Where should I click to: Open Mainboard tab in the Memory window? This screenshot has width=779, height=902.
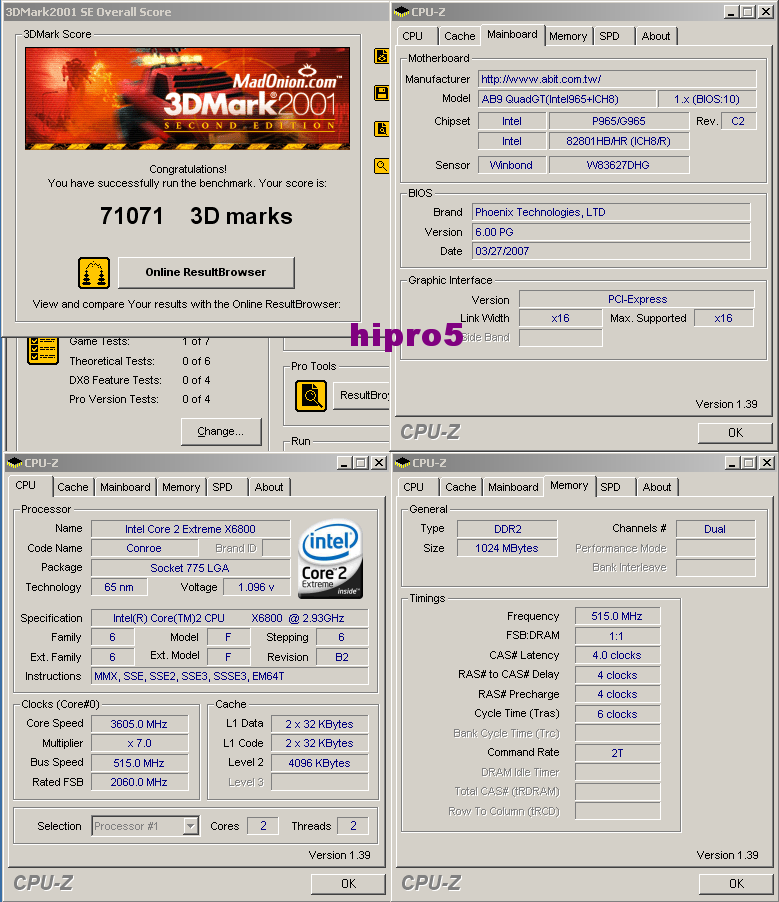click(513, 487)
